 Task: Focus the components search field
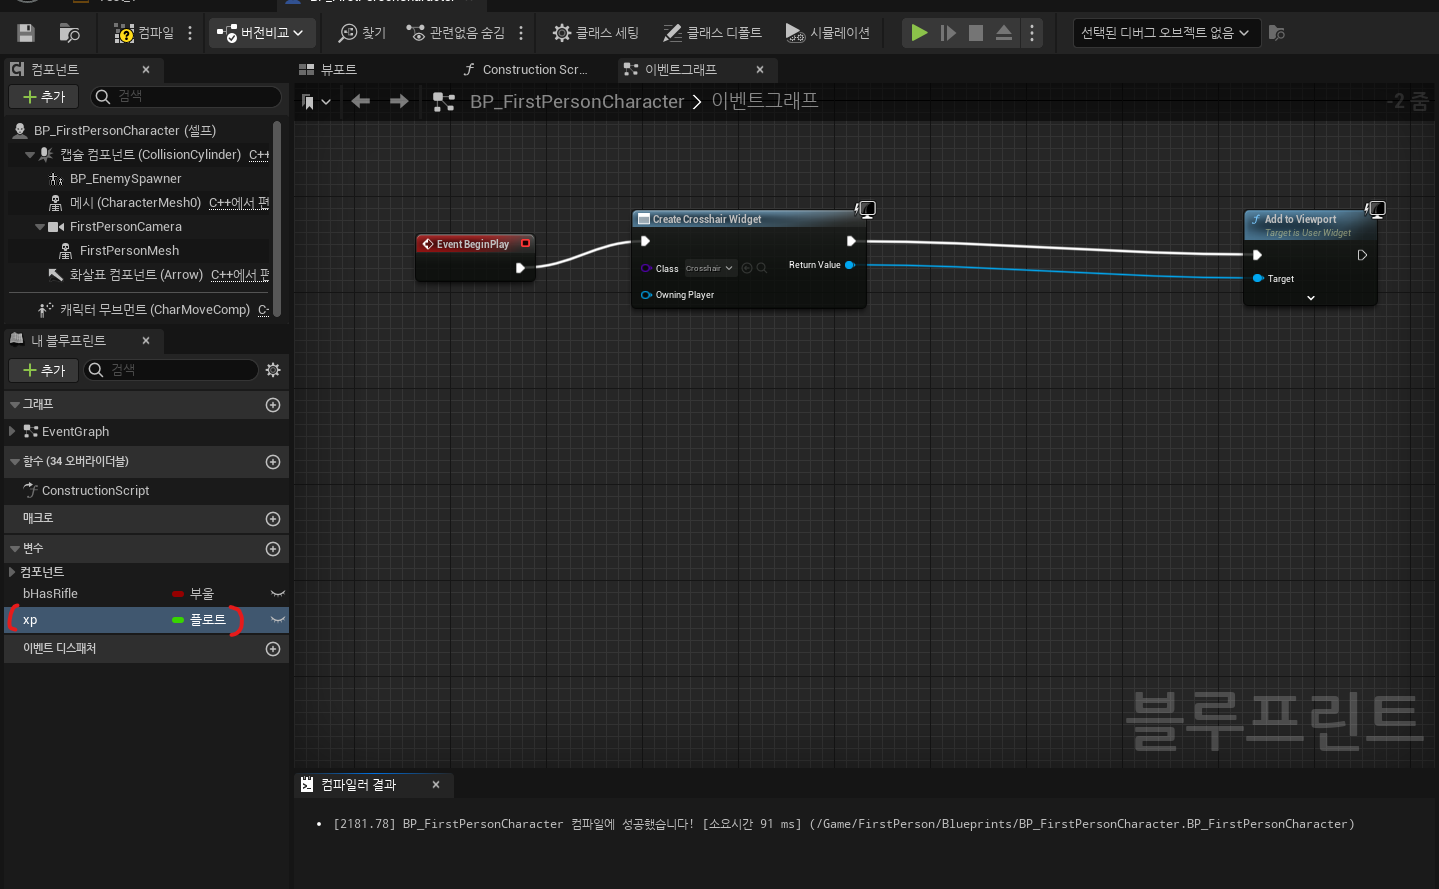click(x=186, y=97)
